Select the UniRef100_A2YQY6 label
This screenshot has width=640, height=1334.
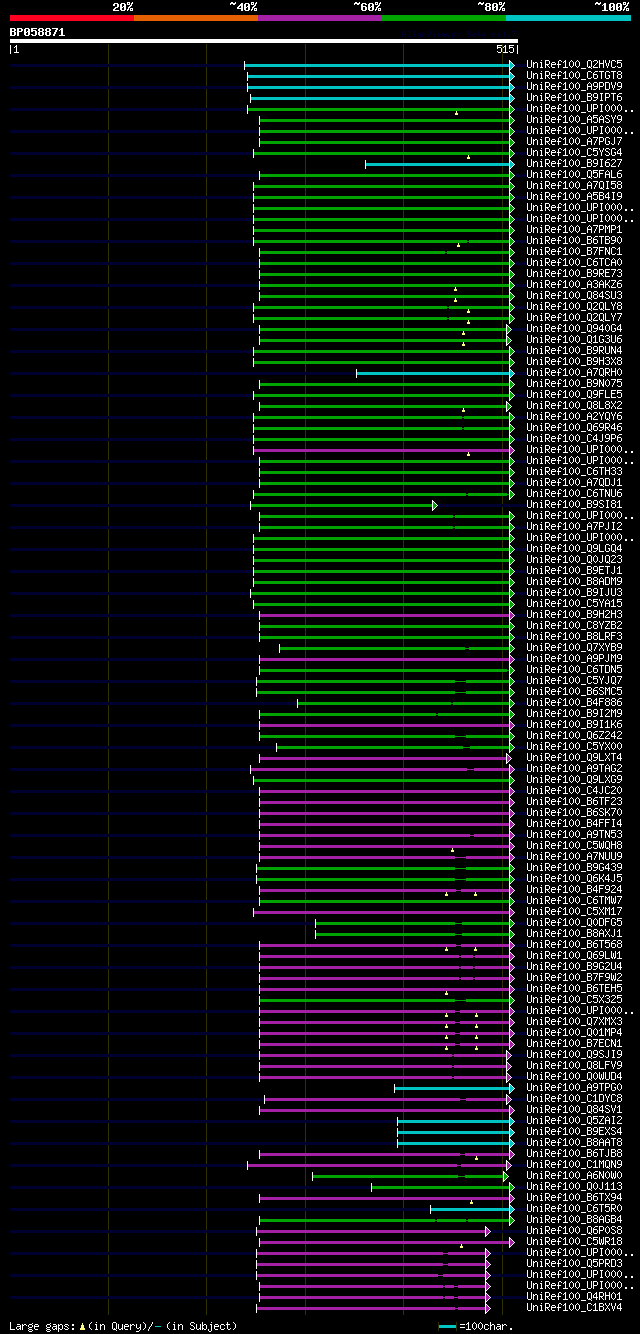tap(574, 416)
